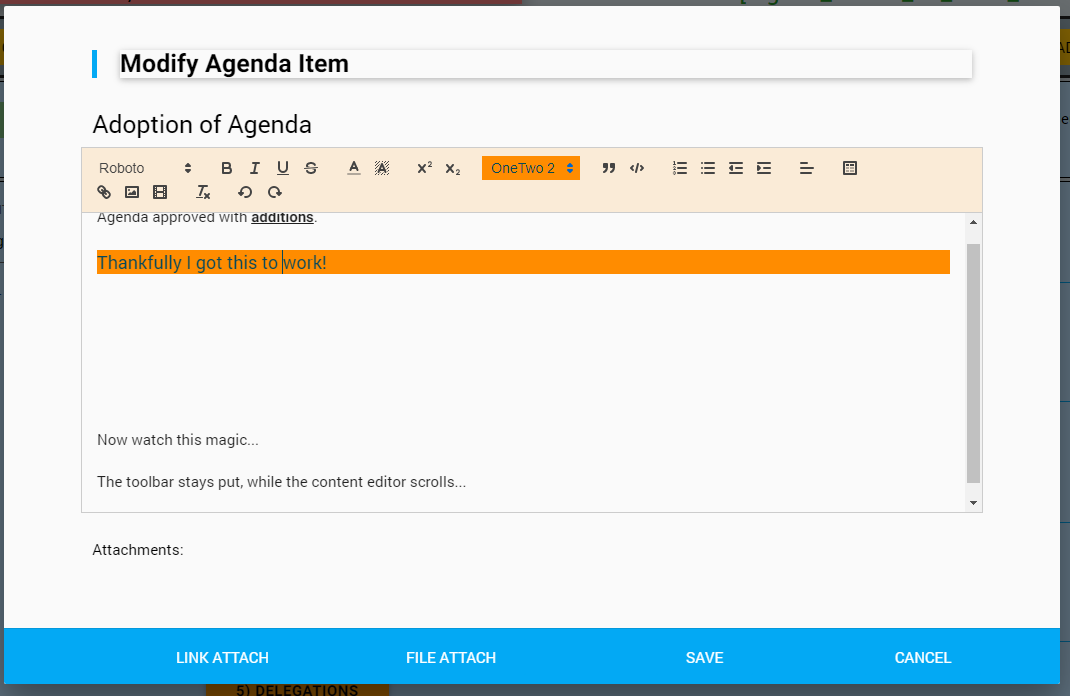The image size is (1070, 696).
Task: Open the background highlight color picker
Action: pyautogui.click(x=381, y=168)
